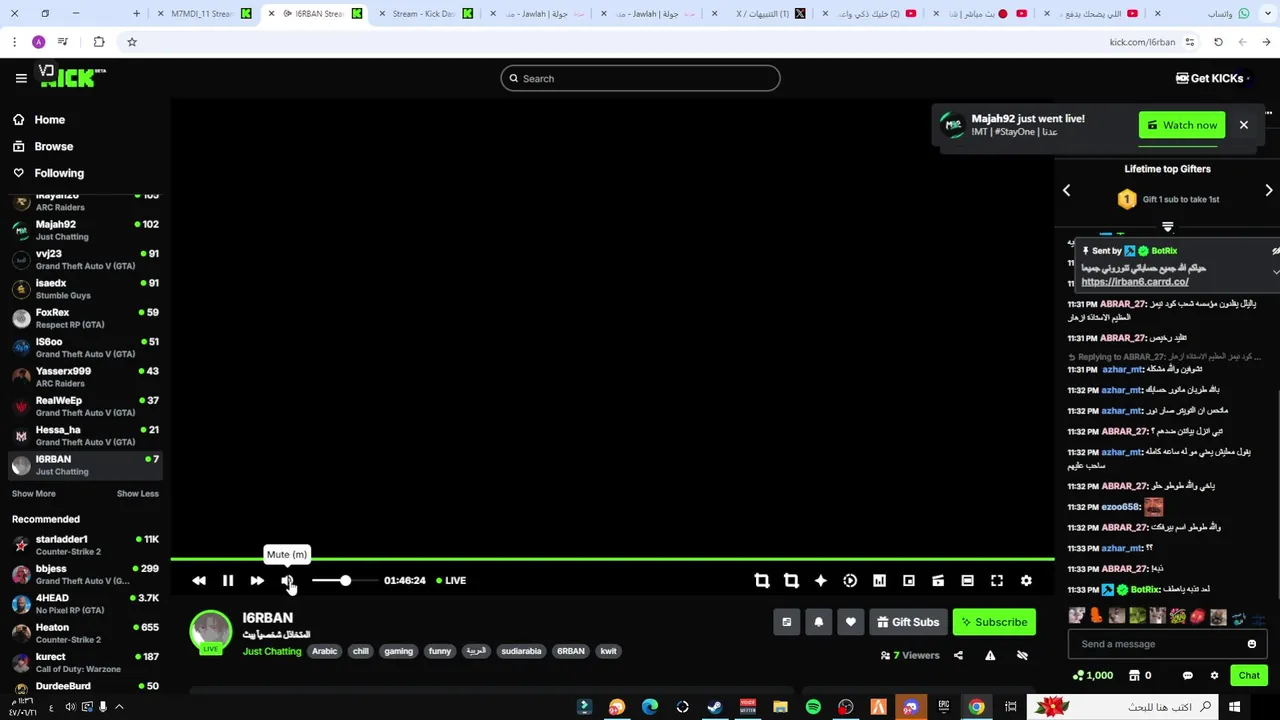The height and width of the screenshot is (720, 1280).
Task: Open picture-in-picture mini player
Action: click(x=909, y=581)
